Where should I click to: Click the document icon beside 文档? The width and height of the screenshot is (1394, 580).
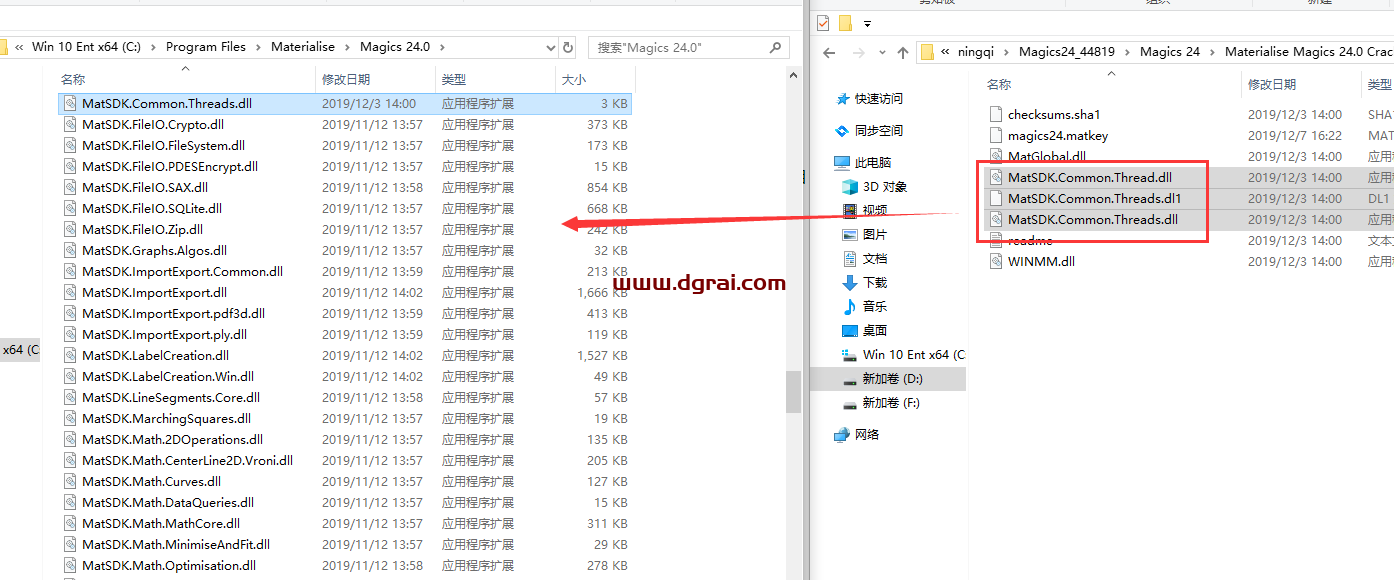[x=850, y=259]
